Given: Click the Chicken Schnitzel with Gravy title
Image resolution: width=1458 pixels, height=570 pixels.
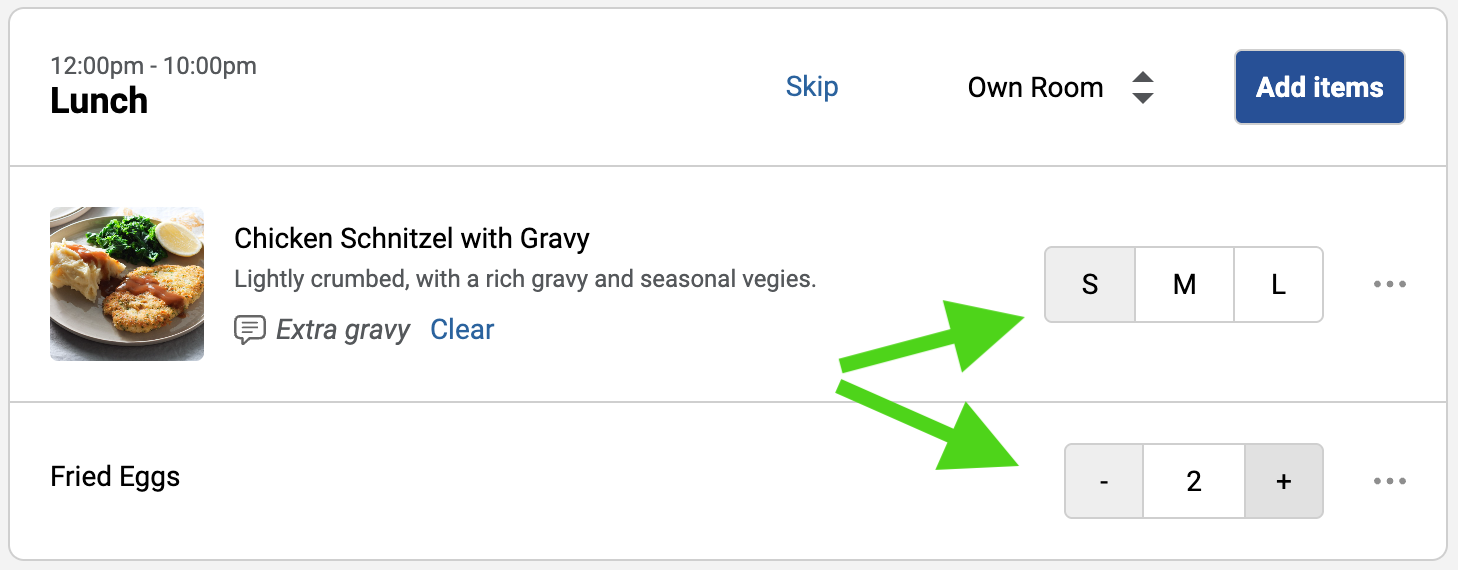Looking at the screenshot, I should (x=411, y=239).
